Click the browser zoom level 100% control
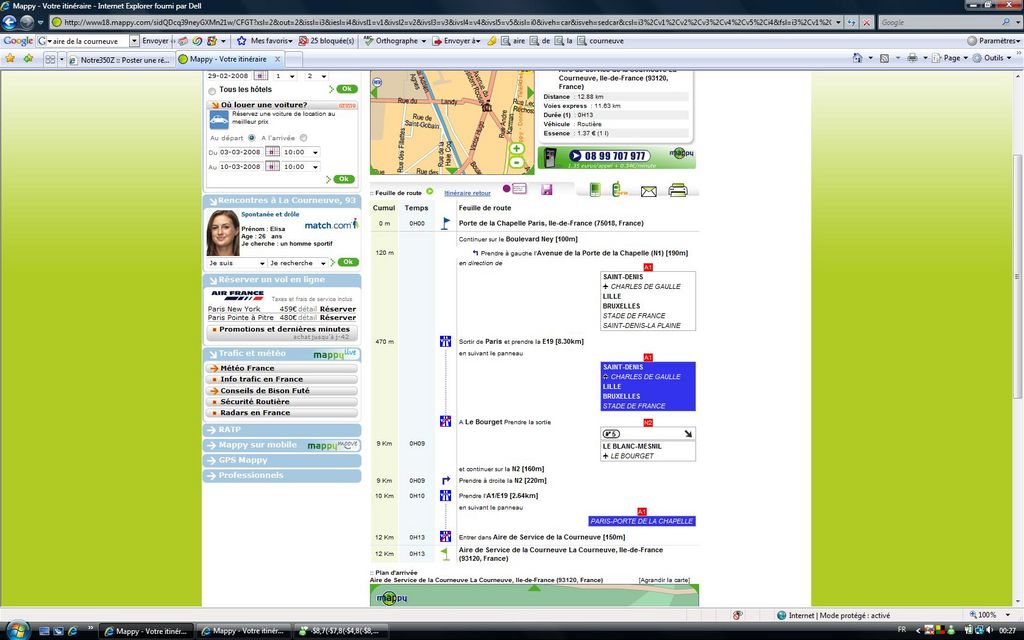Image resolution: width=1024 pixels, height=640 pixels. [x=989, y=615]
